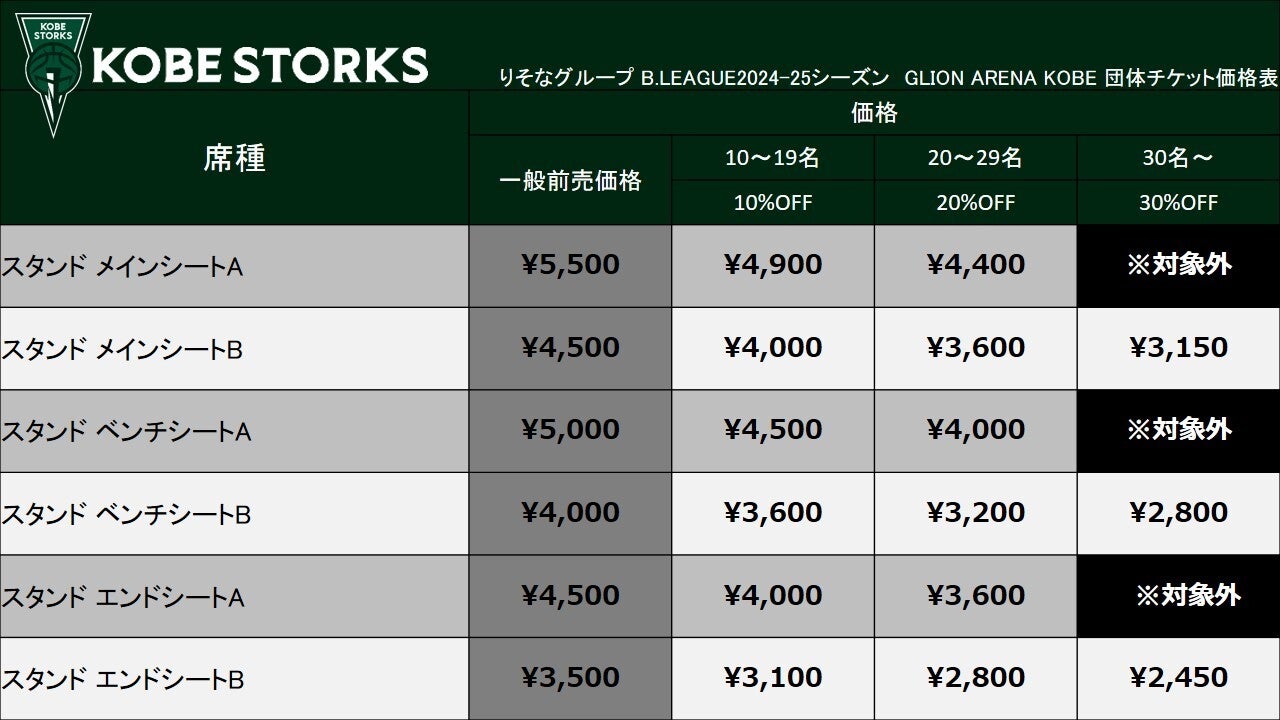
Task: Click the KOBE STORKS title text
Action: coord(260,65)
